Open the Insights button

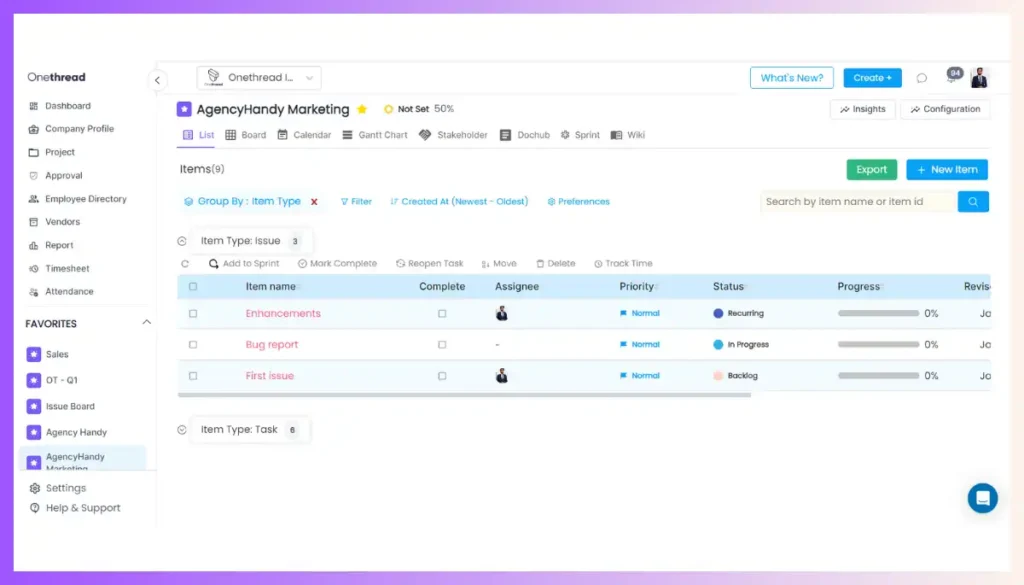point(863,109)
